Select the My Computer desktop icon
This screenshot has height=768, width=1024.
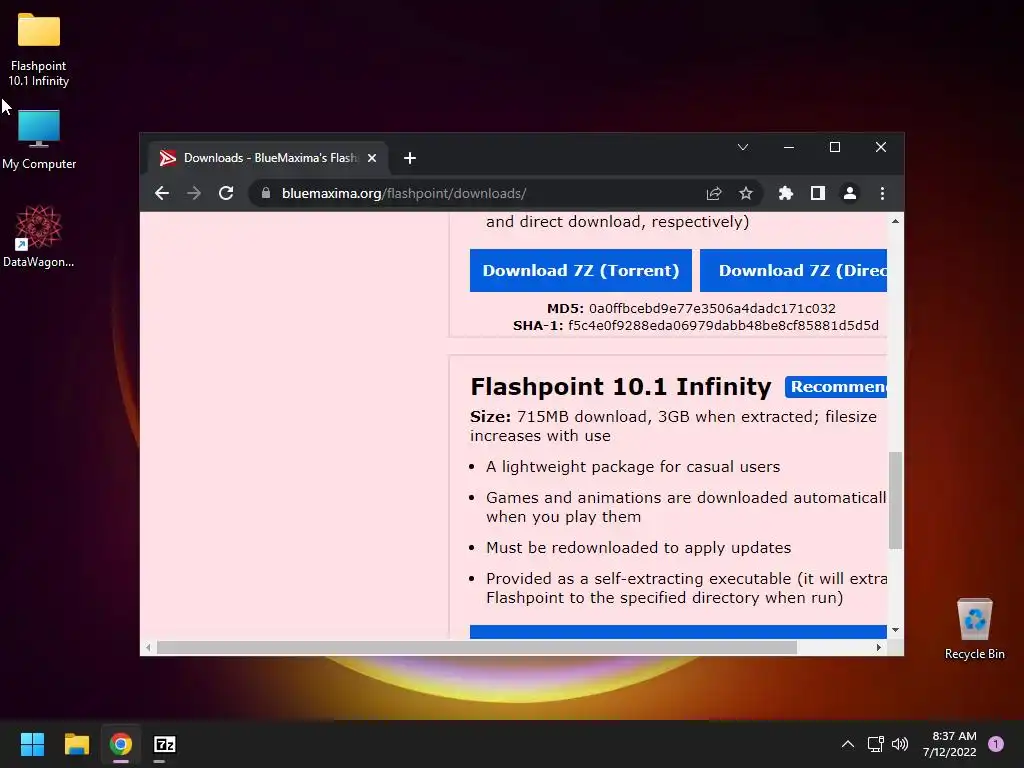[39, 139]
